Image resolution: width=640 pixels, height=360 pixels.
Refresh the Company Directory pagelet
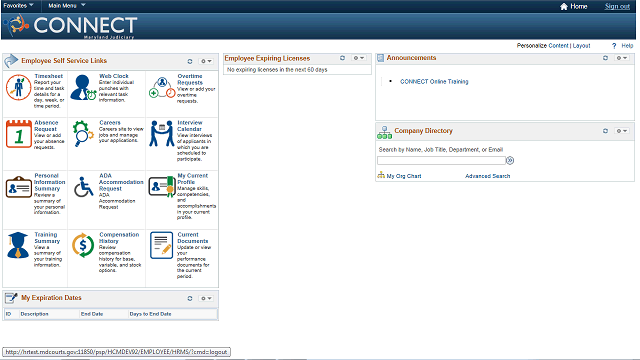605,131
